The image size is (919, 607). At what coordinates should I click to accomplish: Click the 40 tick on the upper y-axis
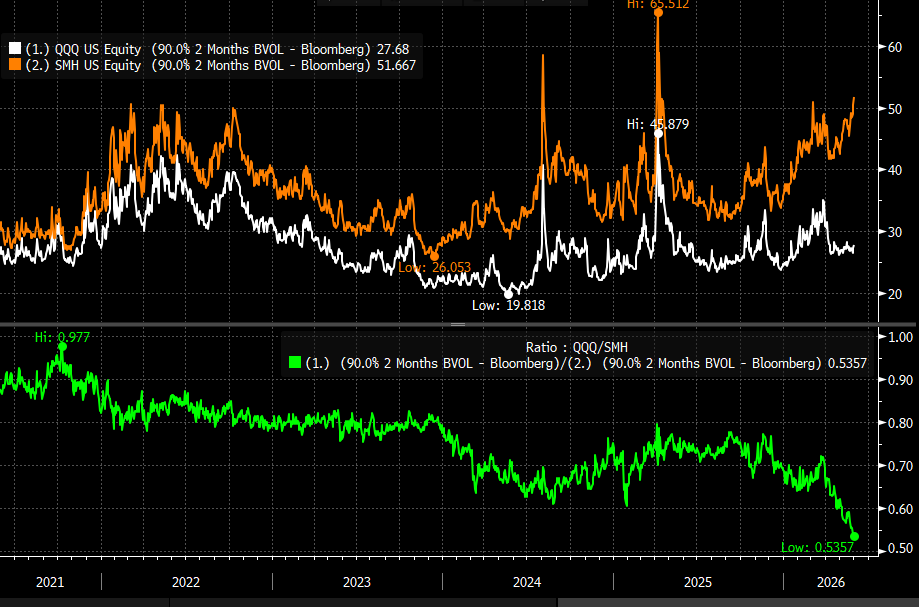[894, 170]
